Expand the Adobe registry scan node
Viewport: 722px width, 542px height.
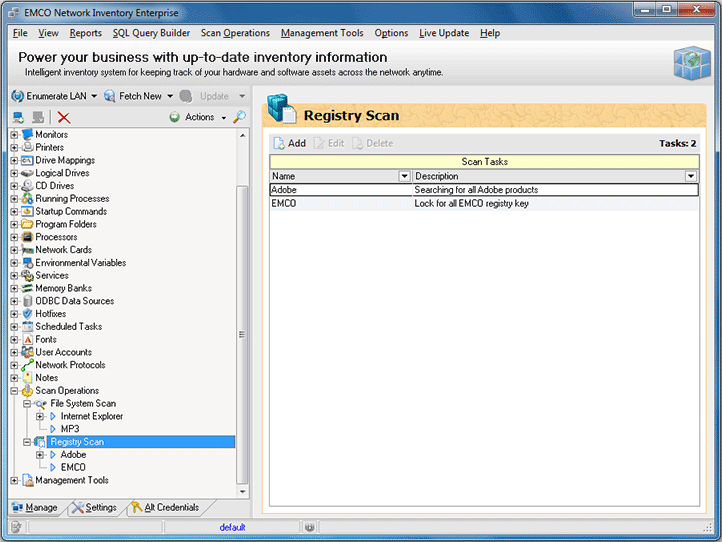(x=40, y=455)
